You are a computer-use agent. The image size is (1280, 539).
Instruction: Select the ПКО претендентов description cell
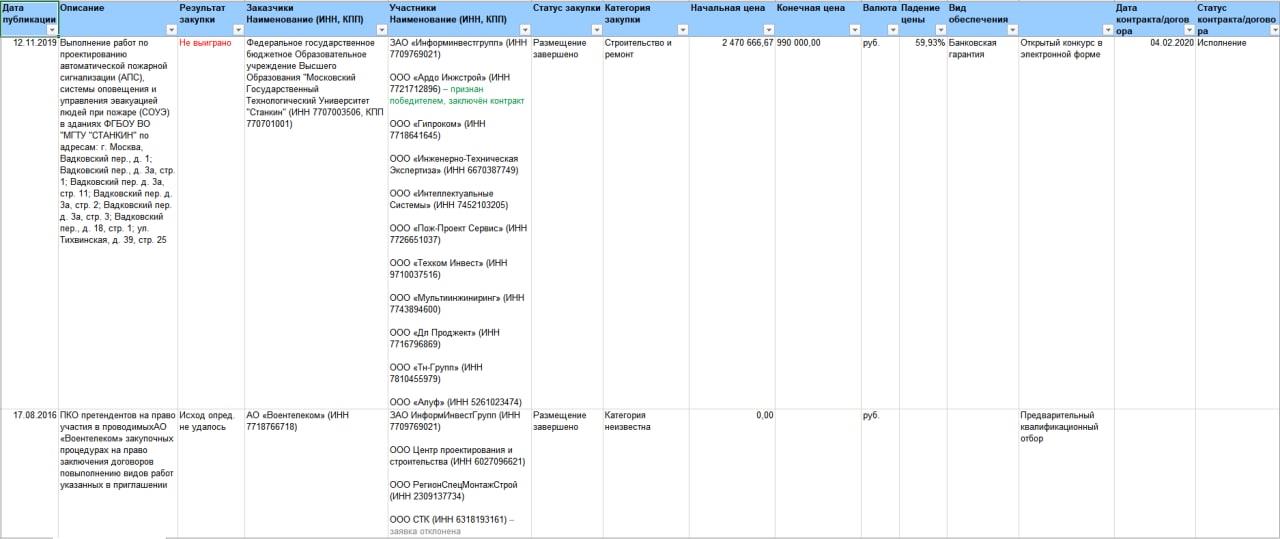pyautogui.click(x=118, y=474)
